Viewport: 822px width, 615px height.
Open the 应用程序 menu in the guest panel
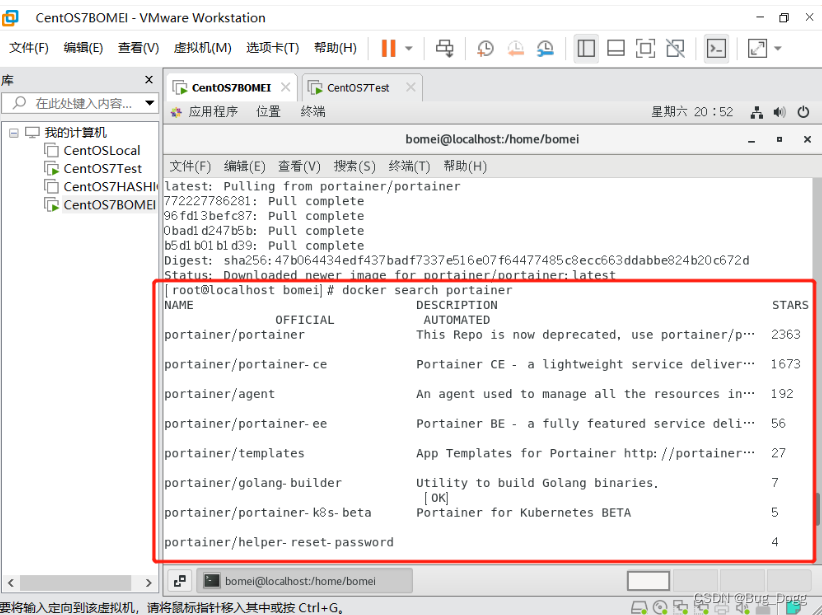click(213, 112)
